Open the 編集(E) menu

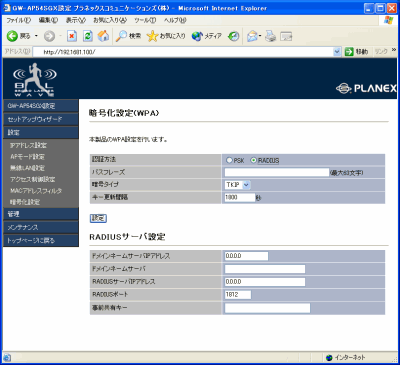click(48, 20)
